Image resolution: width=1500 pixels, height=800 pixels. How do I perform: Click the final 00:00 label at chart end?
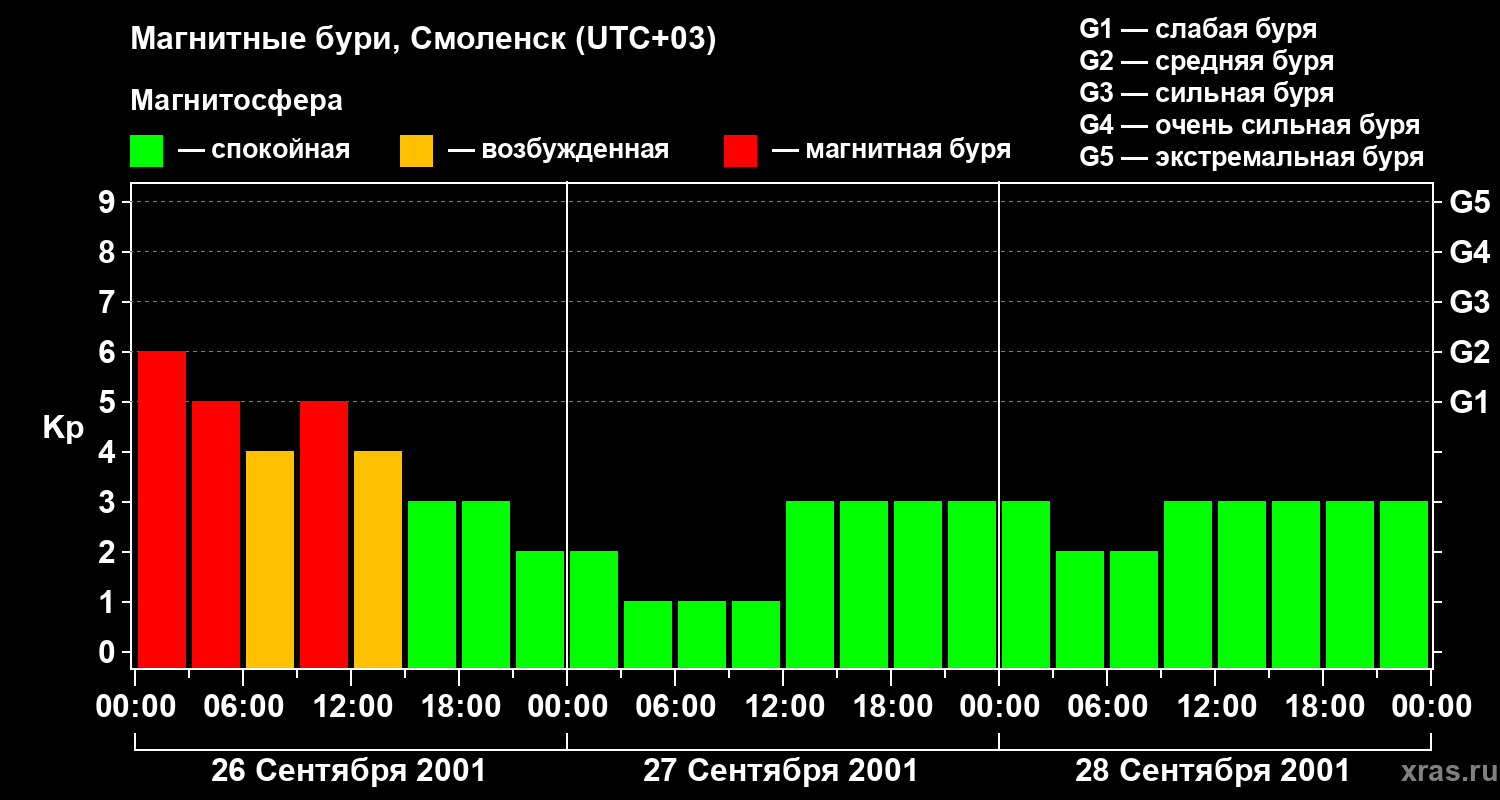[x=1431, y=707]
